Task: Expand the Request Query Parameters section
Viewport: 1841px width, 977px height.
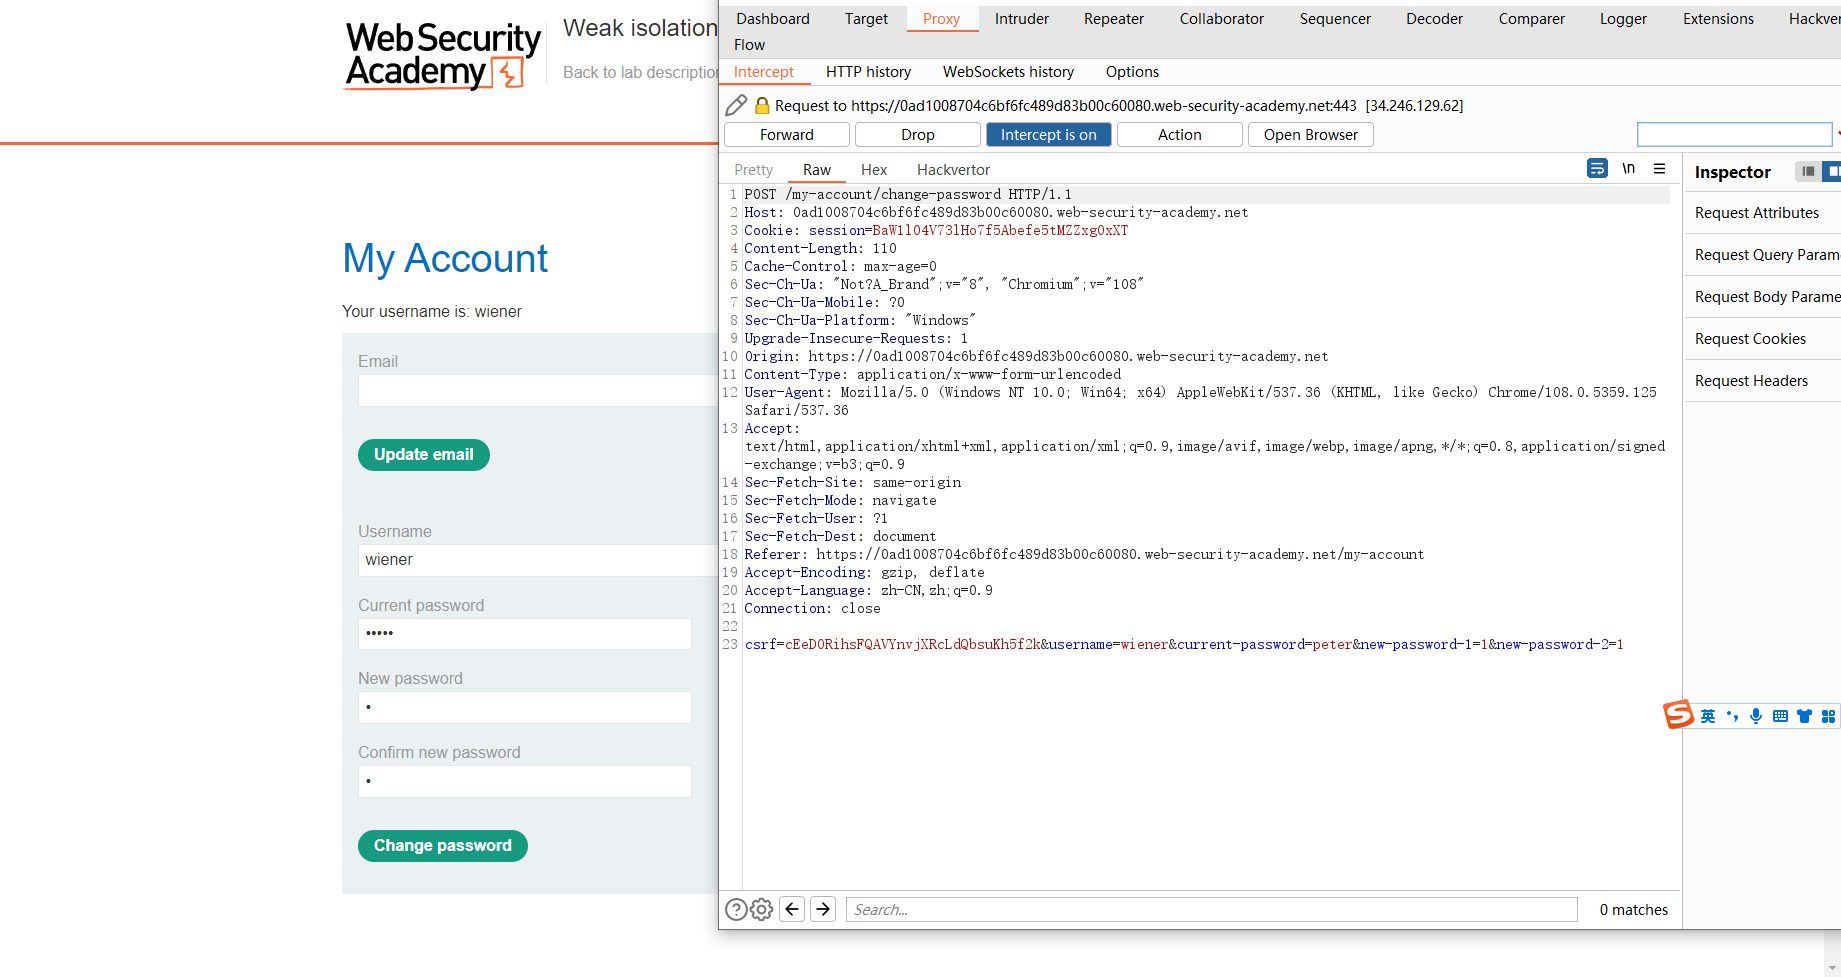Action: [1762, 255]
